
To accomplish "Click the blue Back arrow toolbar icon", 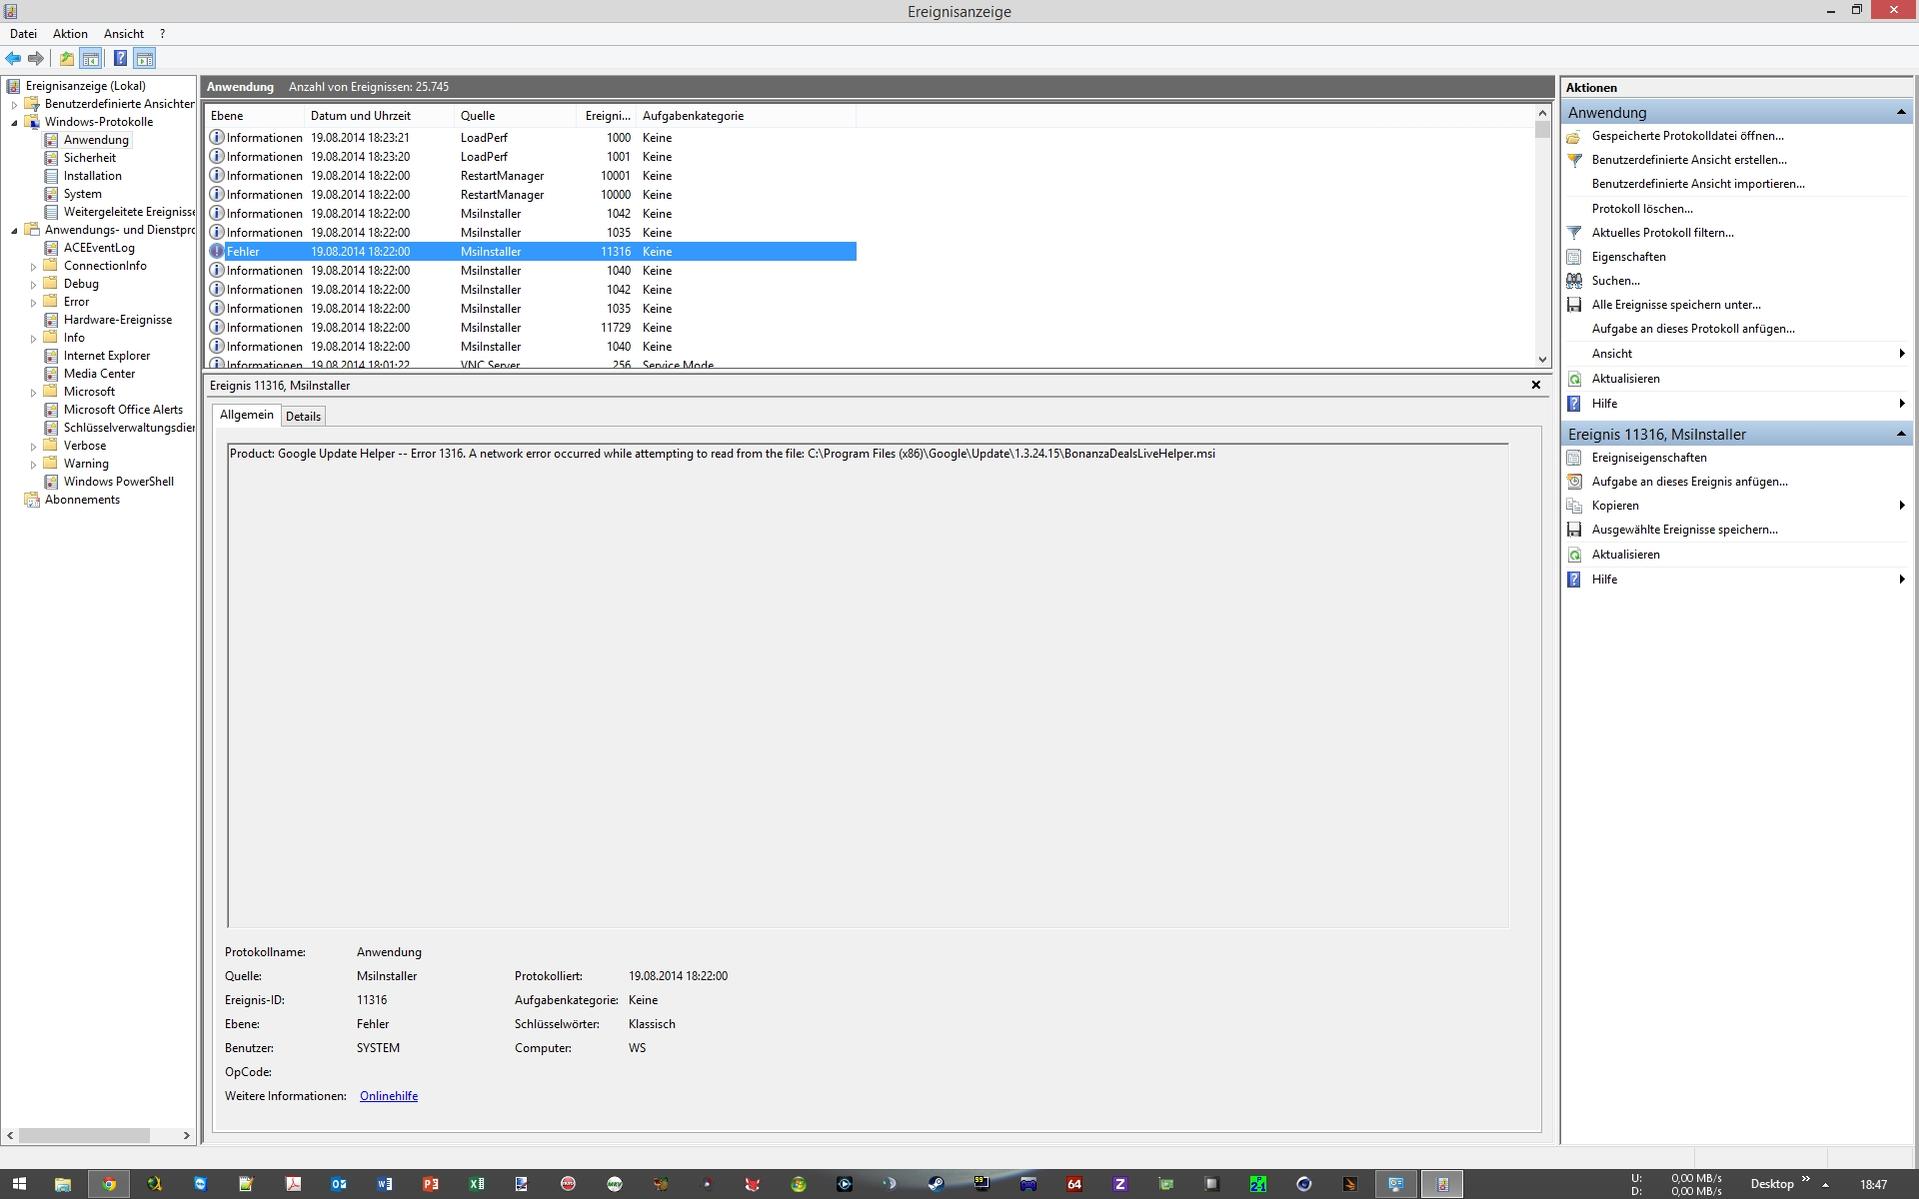I will click(13, 58).
